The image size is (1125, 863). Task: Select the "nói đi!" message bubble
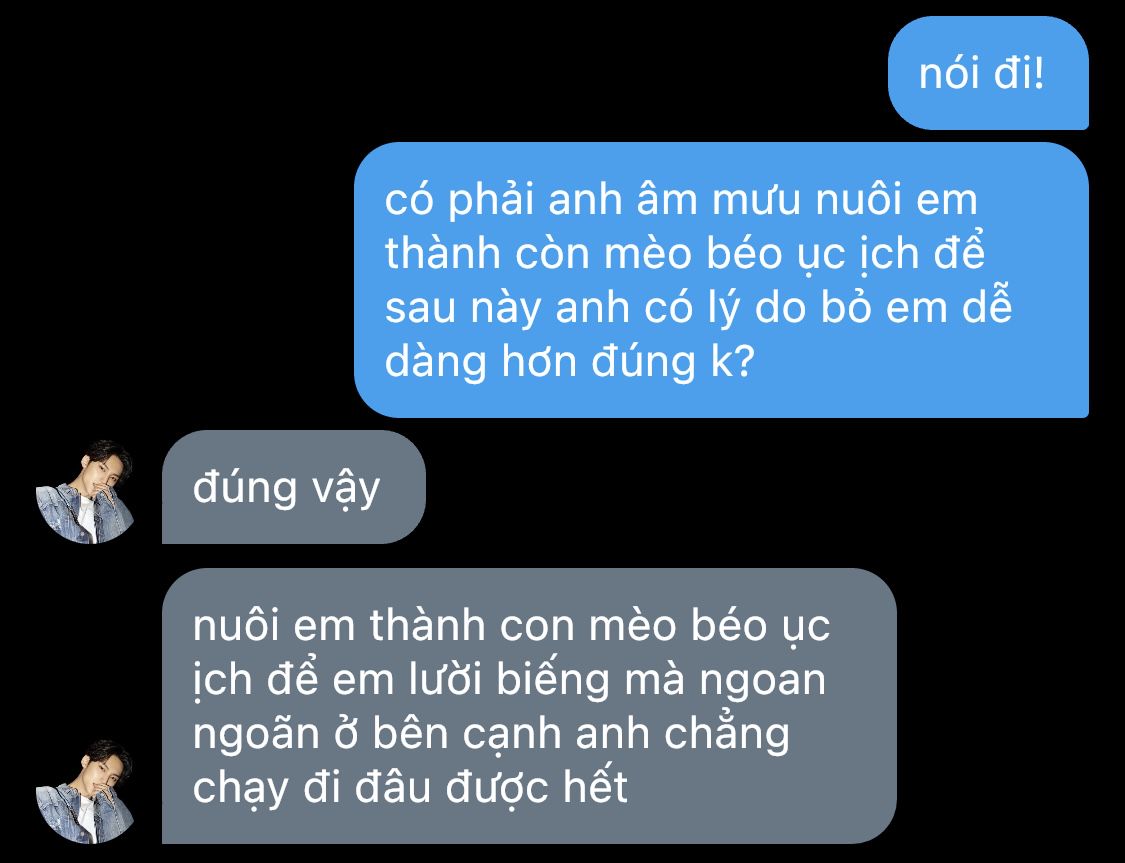click(x=988, y=73)
